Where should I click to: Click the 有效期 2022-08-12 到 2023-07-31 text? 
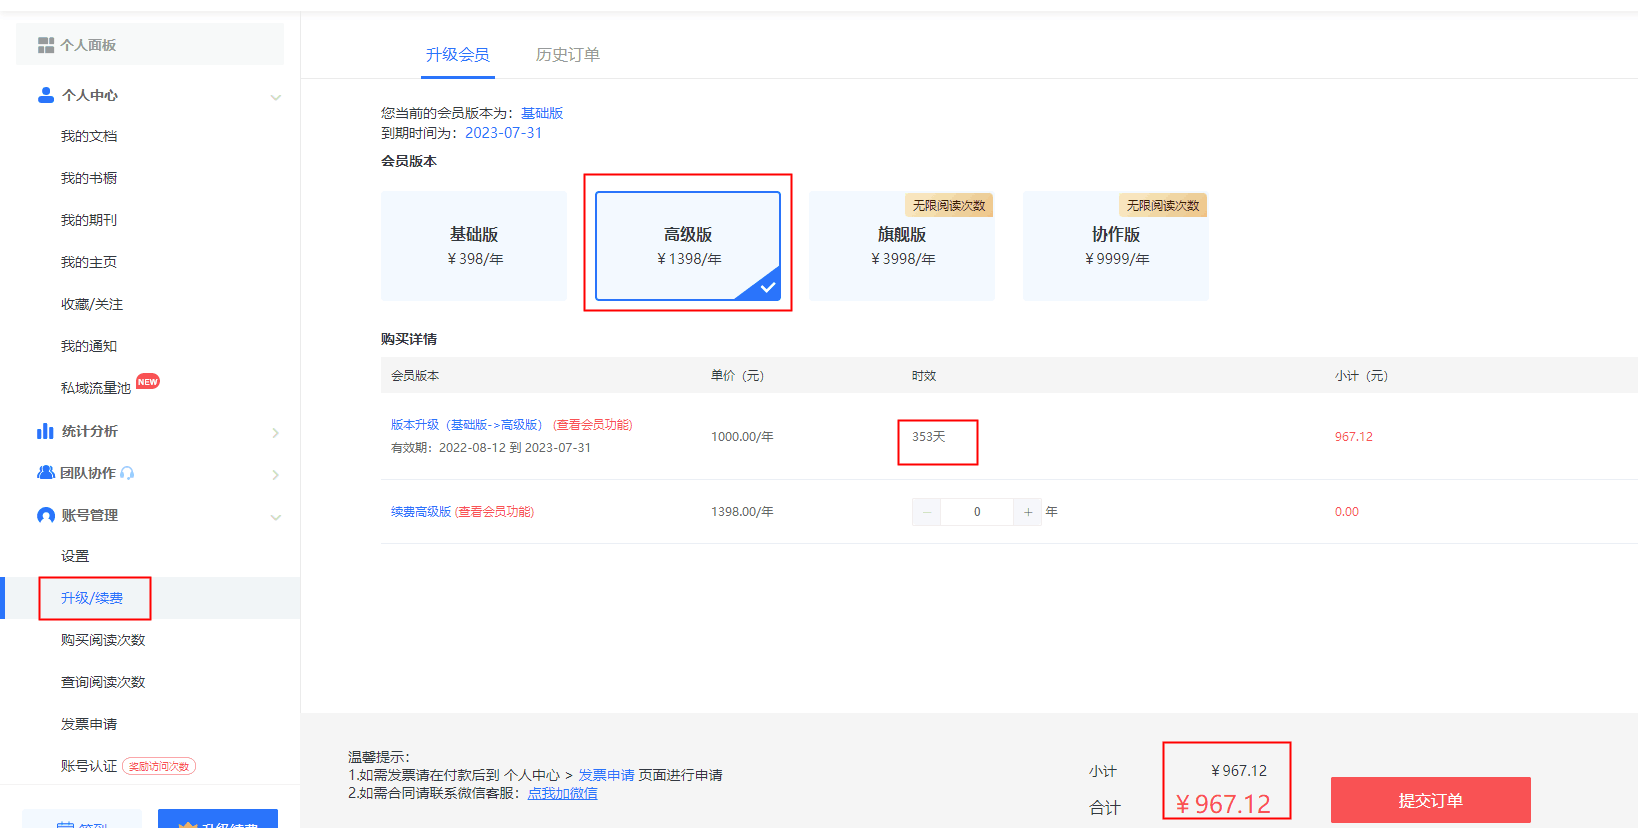point(491,448)
